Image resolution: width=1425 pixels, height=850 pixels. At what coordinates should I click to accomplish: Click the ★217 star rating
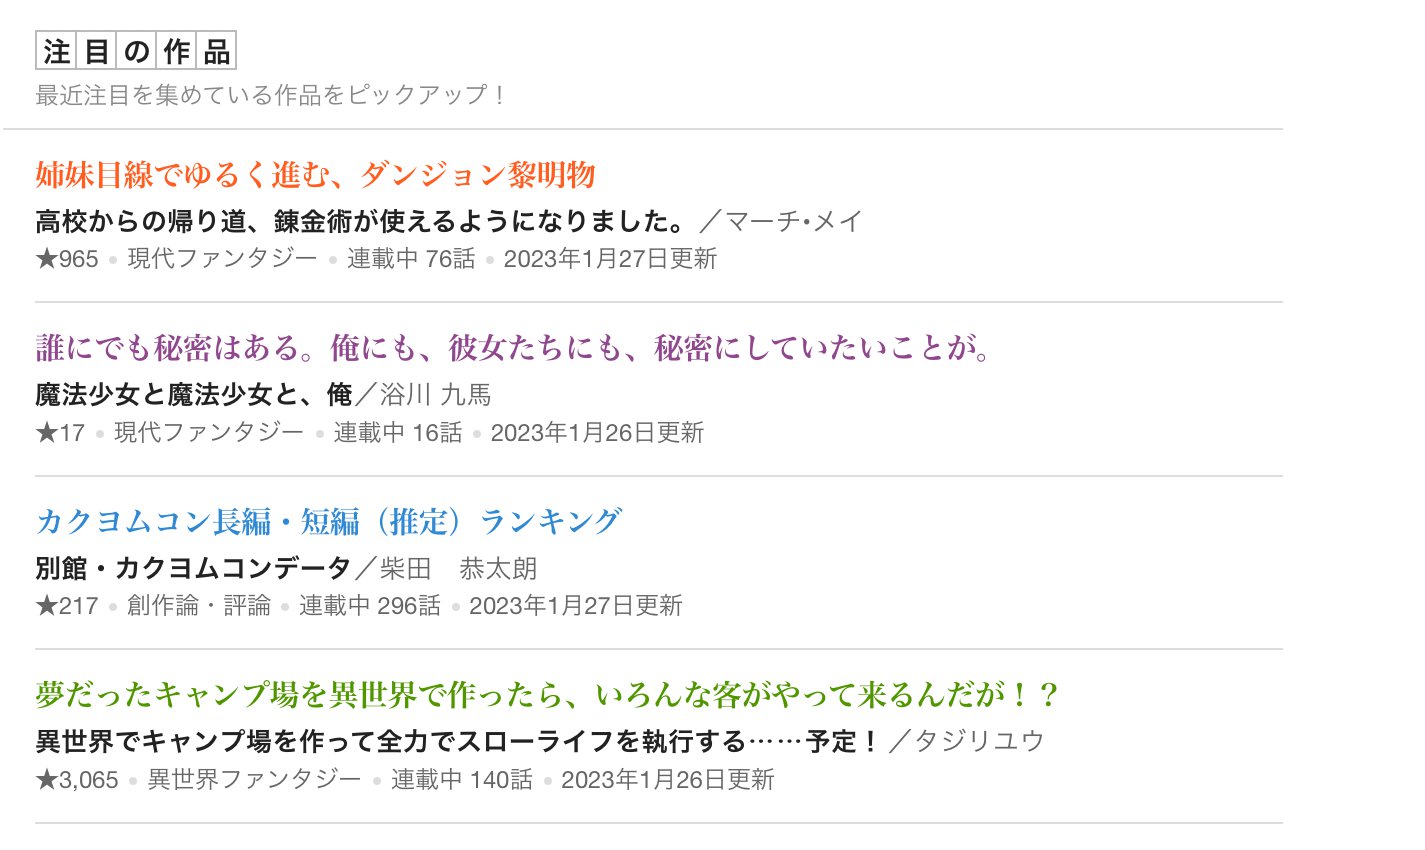pyautogui.click(x=67, y=606)
